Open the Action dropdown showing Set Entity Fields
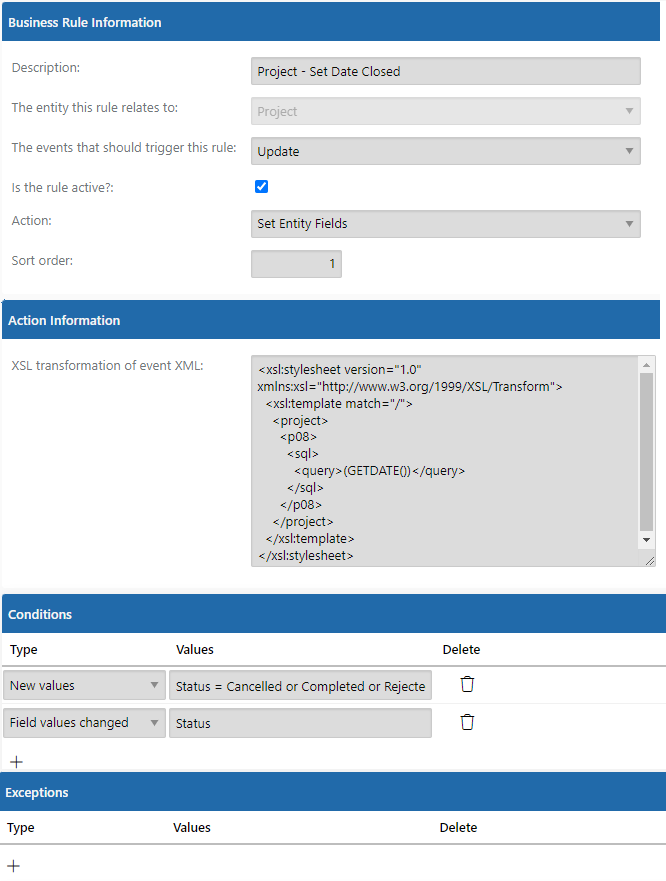666x881 pixels. point(446,224)
